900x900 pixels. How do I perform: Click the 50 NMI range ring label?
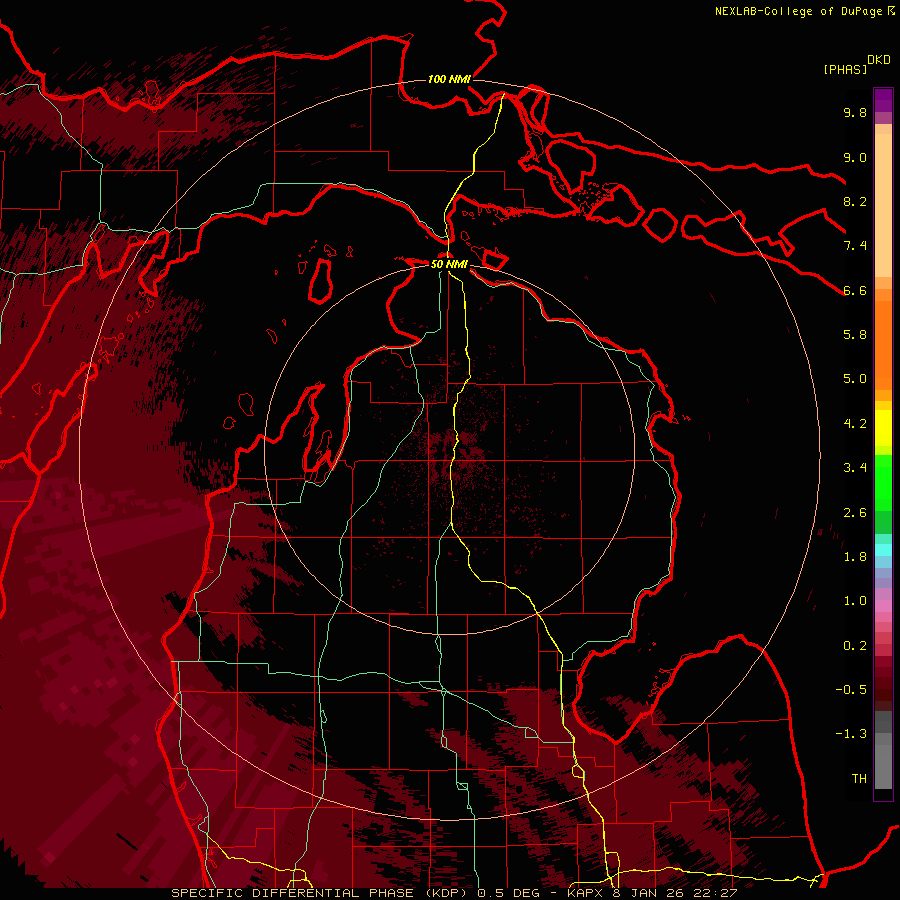coord(449,264)
